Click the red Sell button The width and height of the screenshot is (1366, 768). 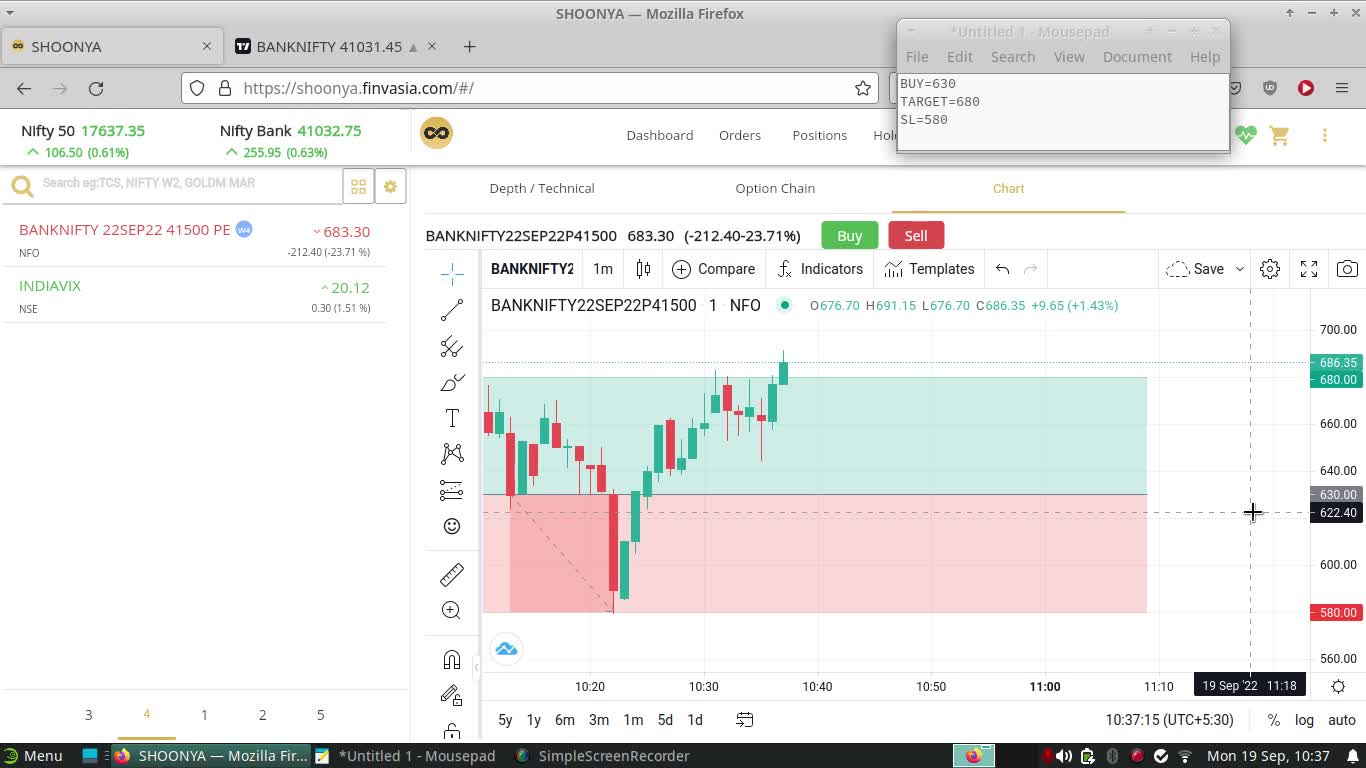point(916,236)
